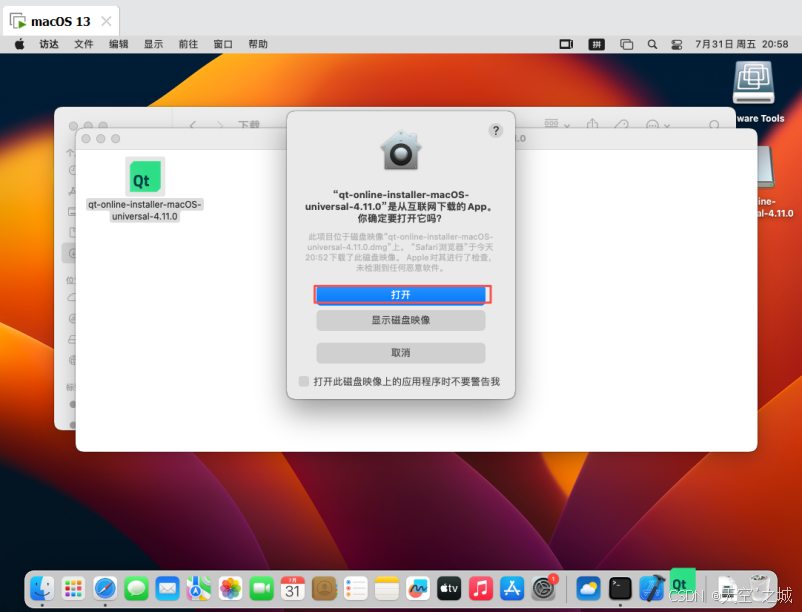This screenshot has height=612, width=802.
Task: Open Xcode from the Dock
Action: [x=652, y=589]
